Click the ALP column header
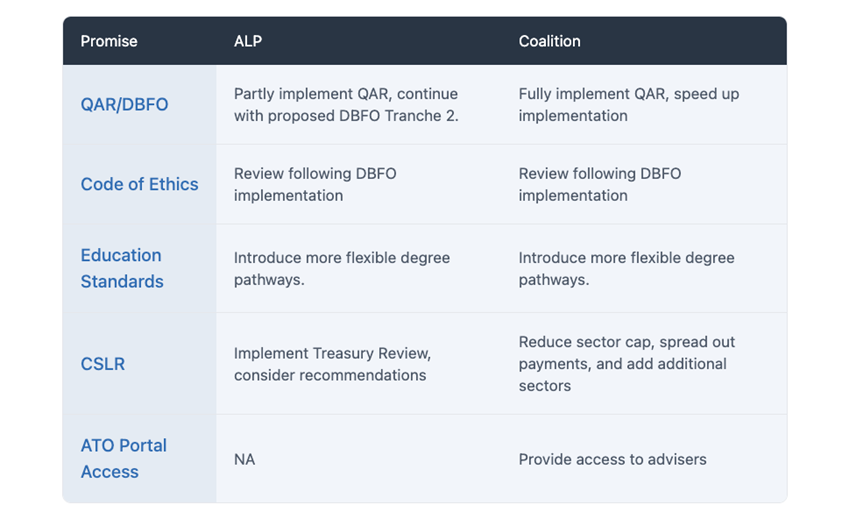Image resolution: width=842 pixels, height=519 pixels. [248, 41]
